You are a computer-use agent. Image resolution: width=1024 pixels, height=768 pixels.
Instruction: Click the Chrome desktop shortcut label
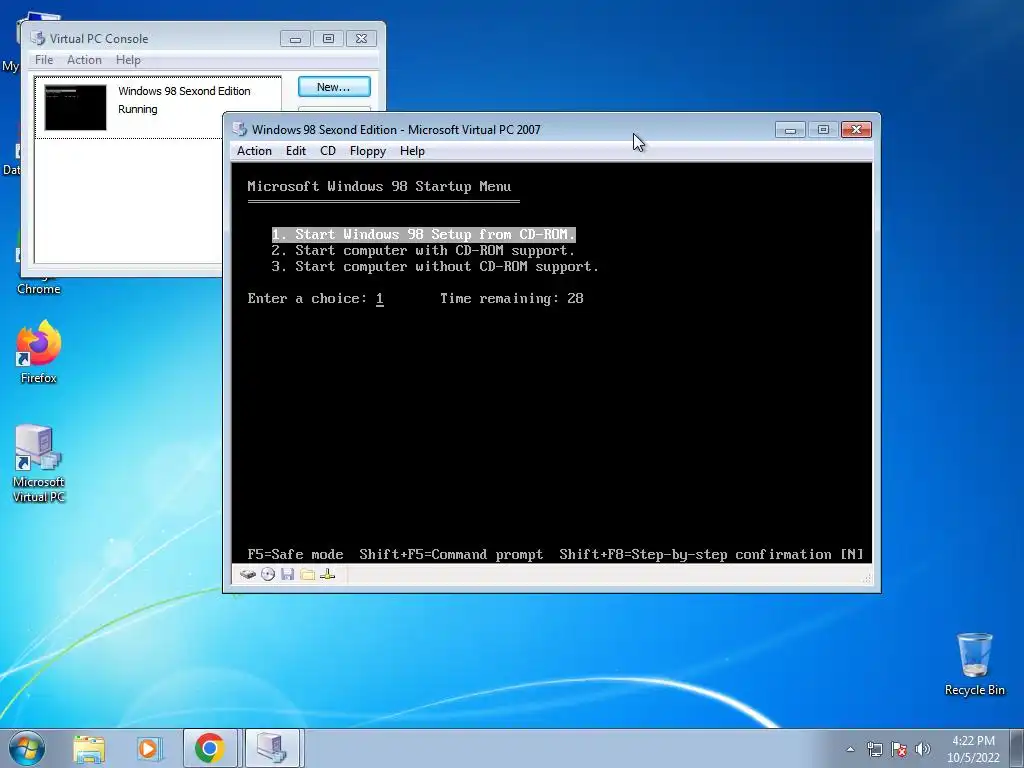click(x=39, y=289)
